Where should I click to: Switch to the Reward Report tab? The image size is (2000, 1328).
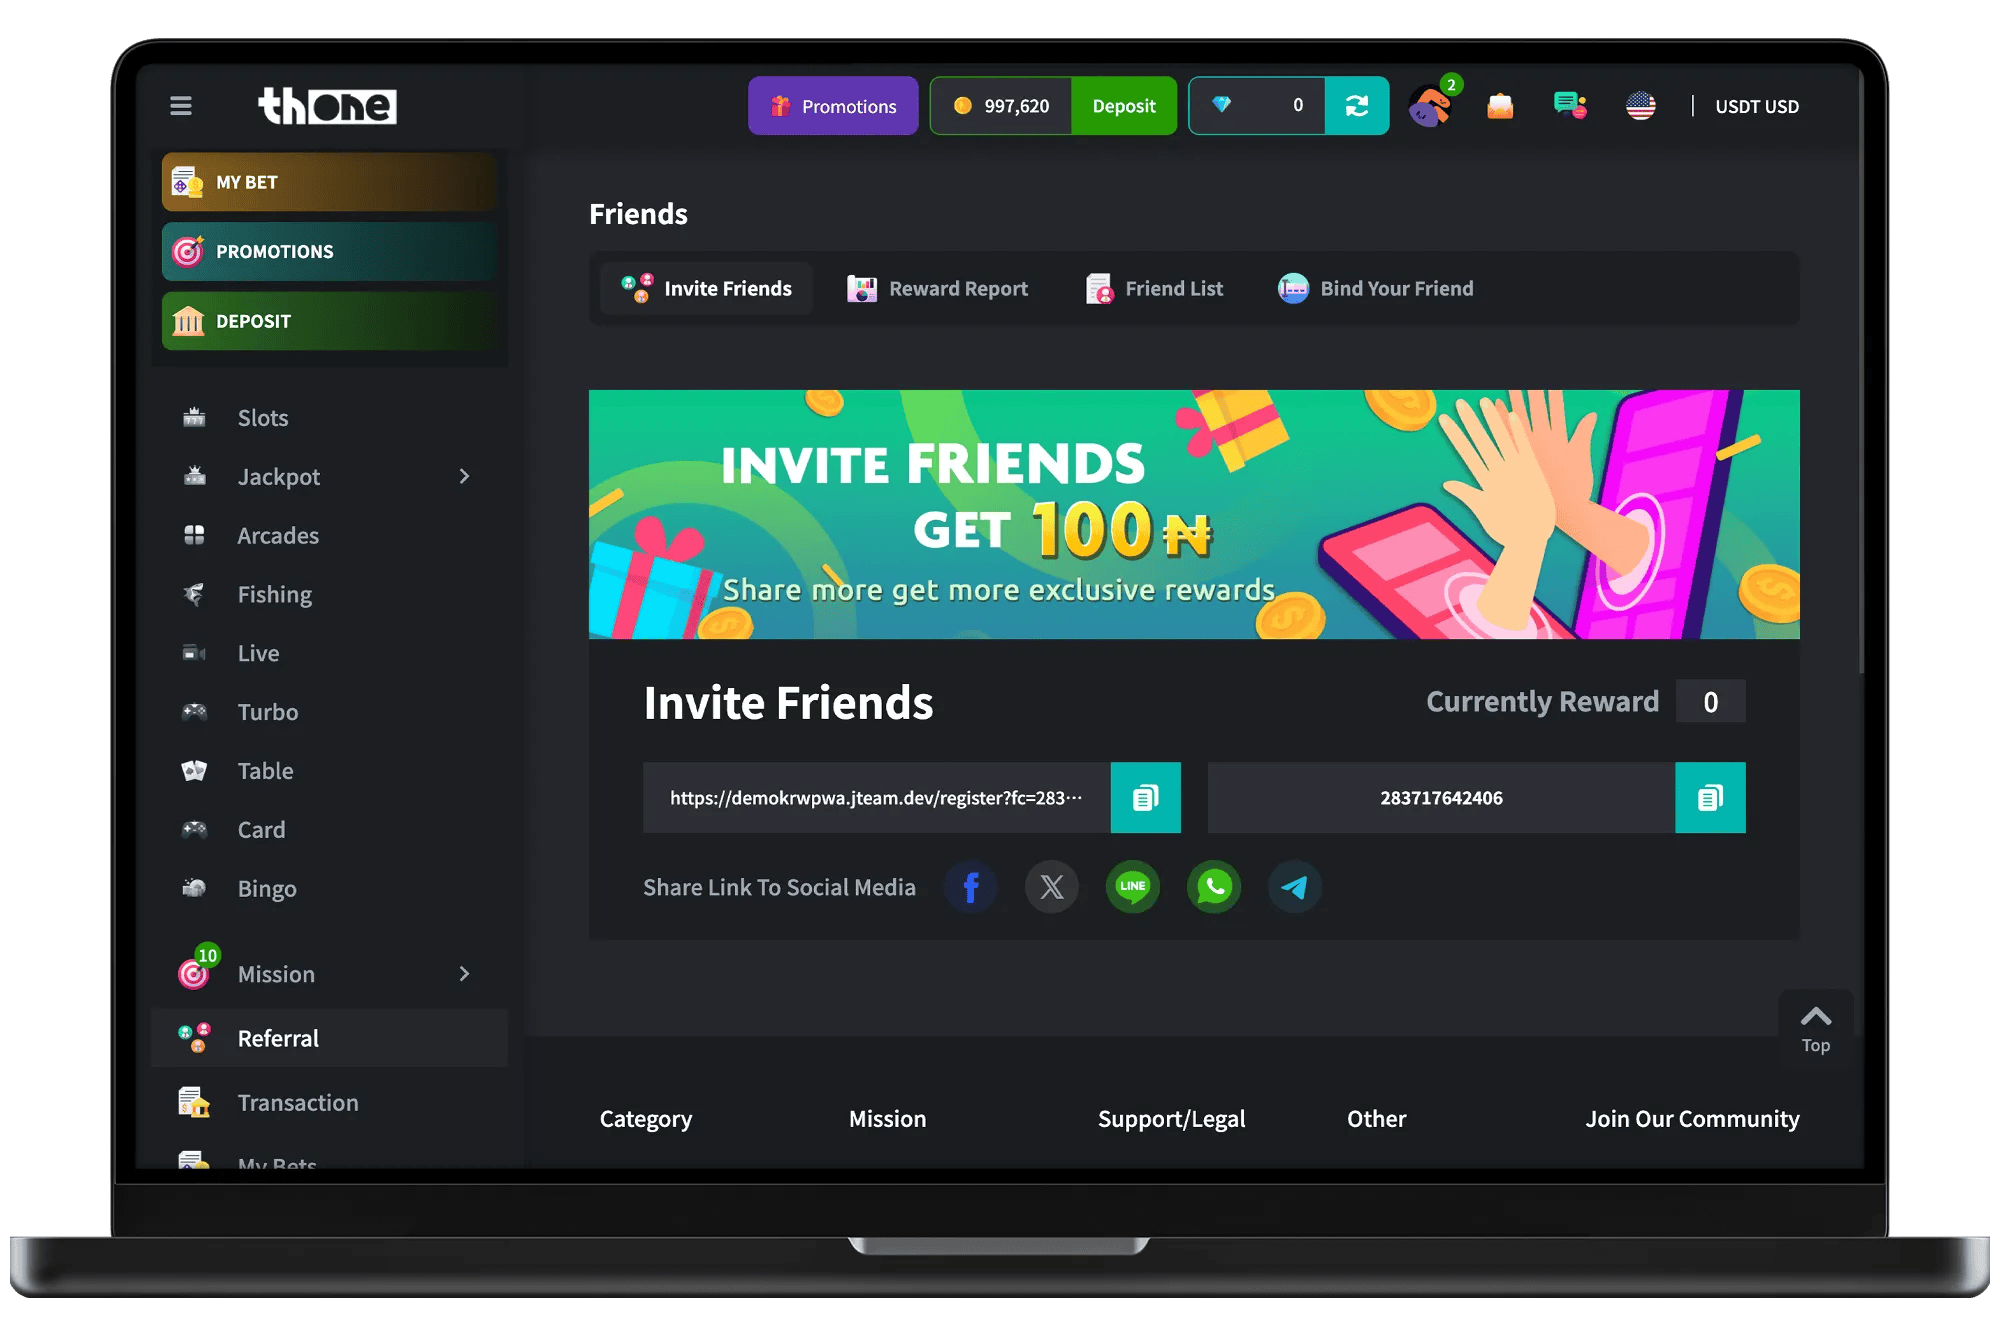click(x=937, y=289)
